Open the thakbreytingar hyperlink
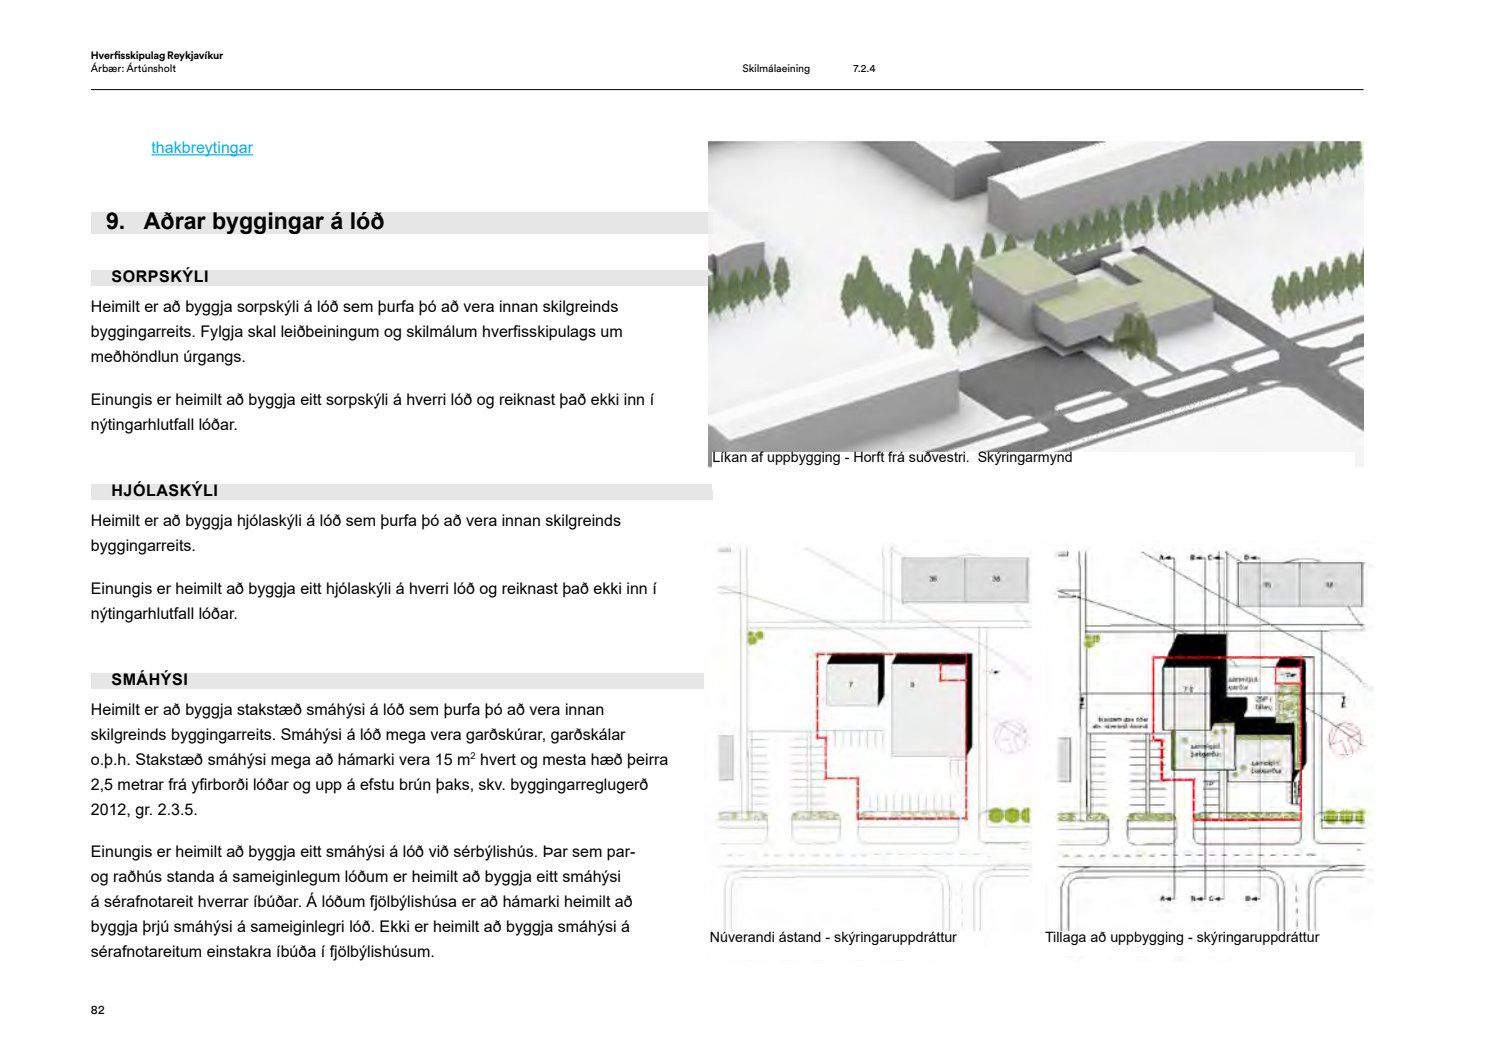 pyautogui.click(x=201, y=148)
